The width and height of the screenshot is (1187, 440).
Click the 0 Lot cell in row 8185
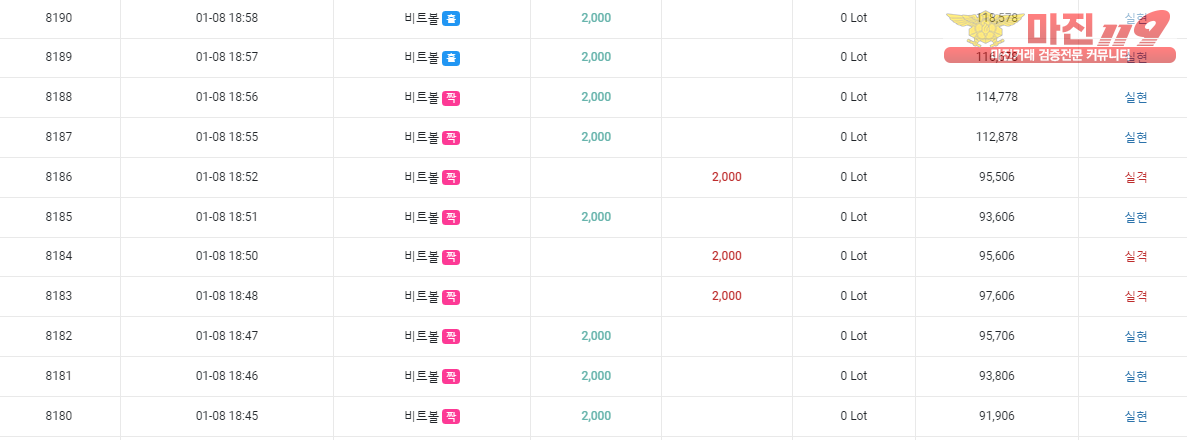point(854,217)
